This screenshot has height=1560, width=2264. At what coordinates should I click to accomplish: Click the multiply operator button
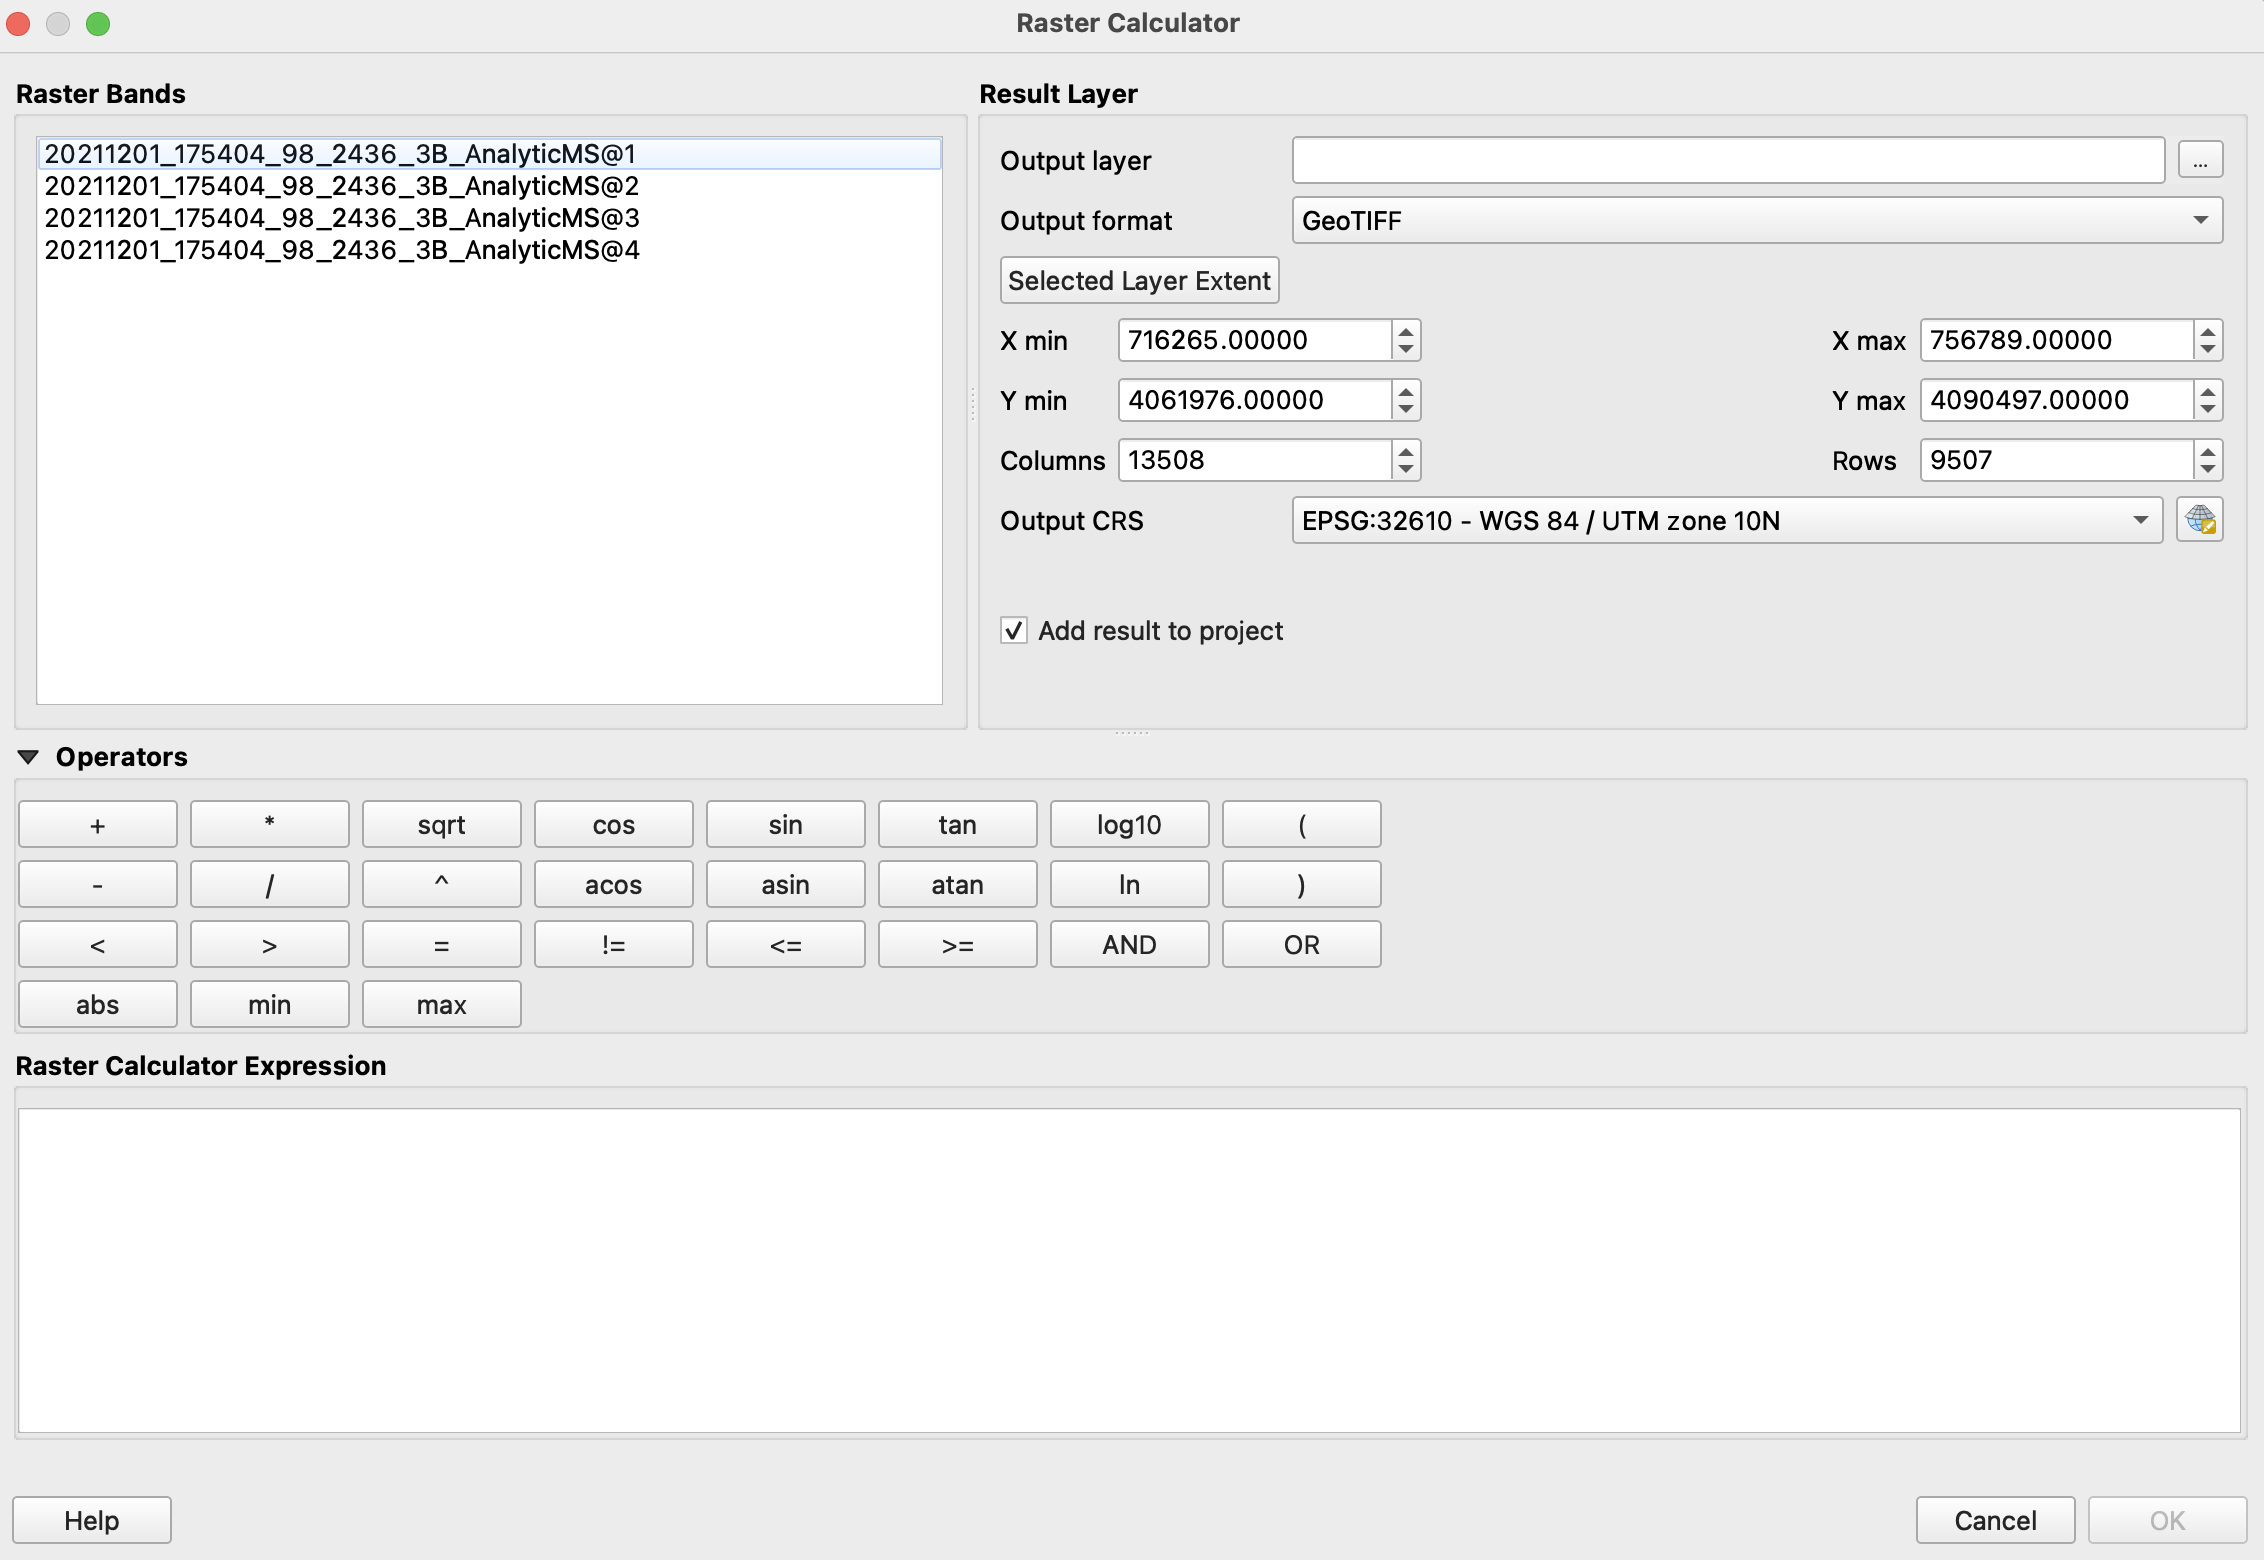[270, 824]
